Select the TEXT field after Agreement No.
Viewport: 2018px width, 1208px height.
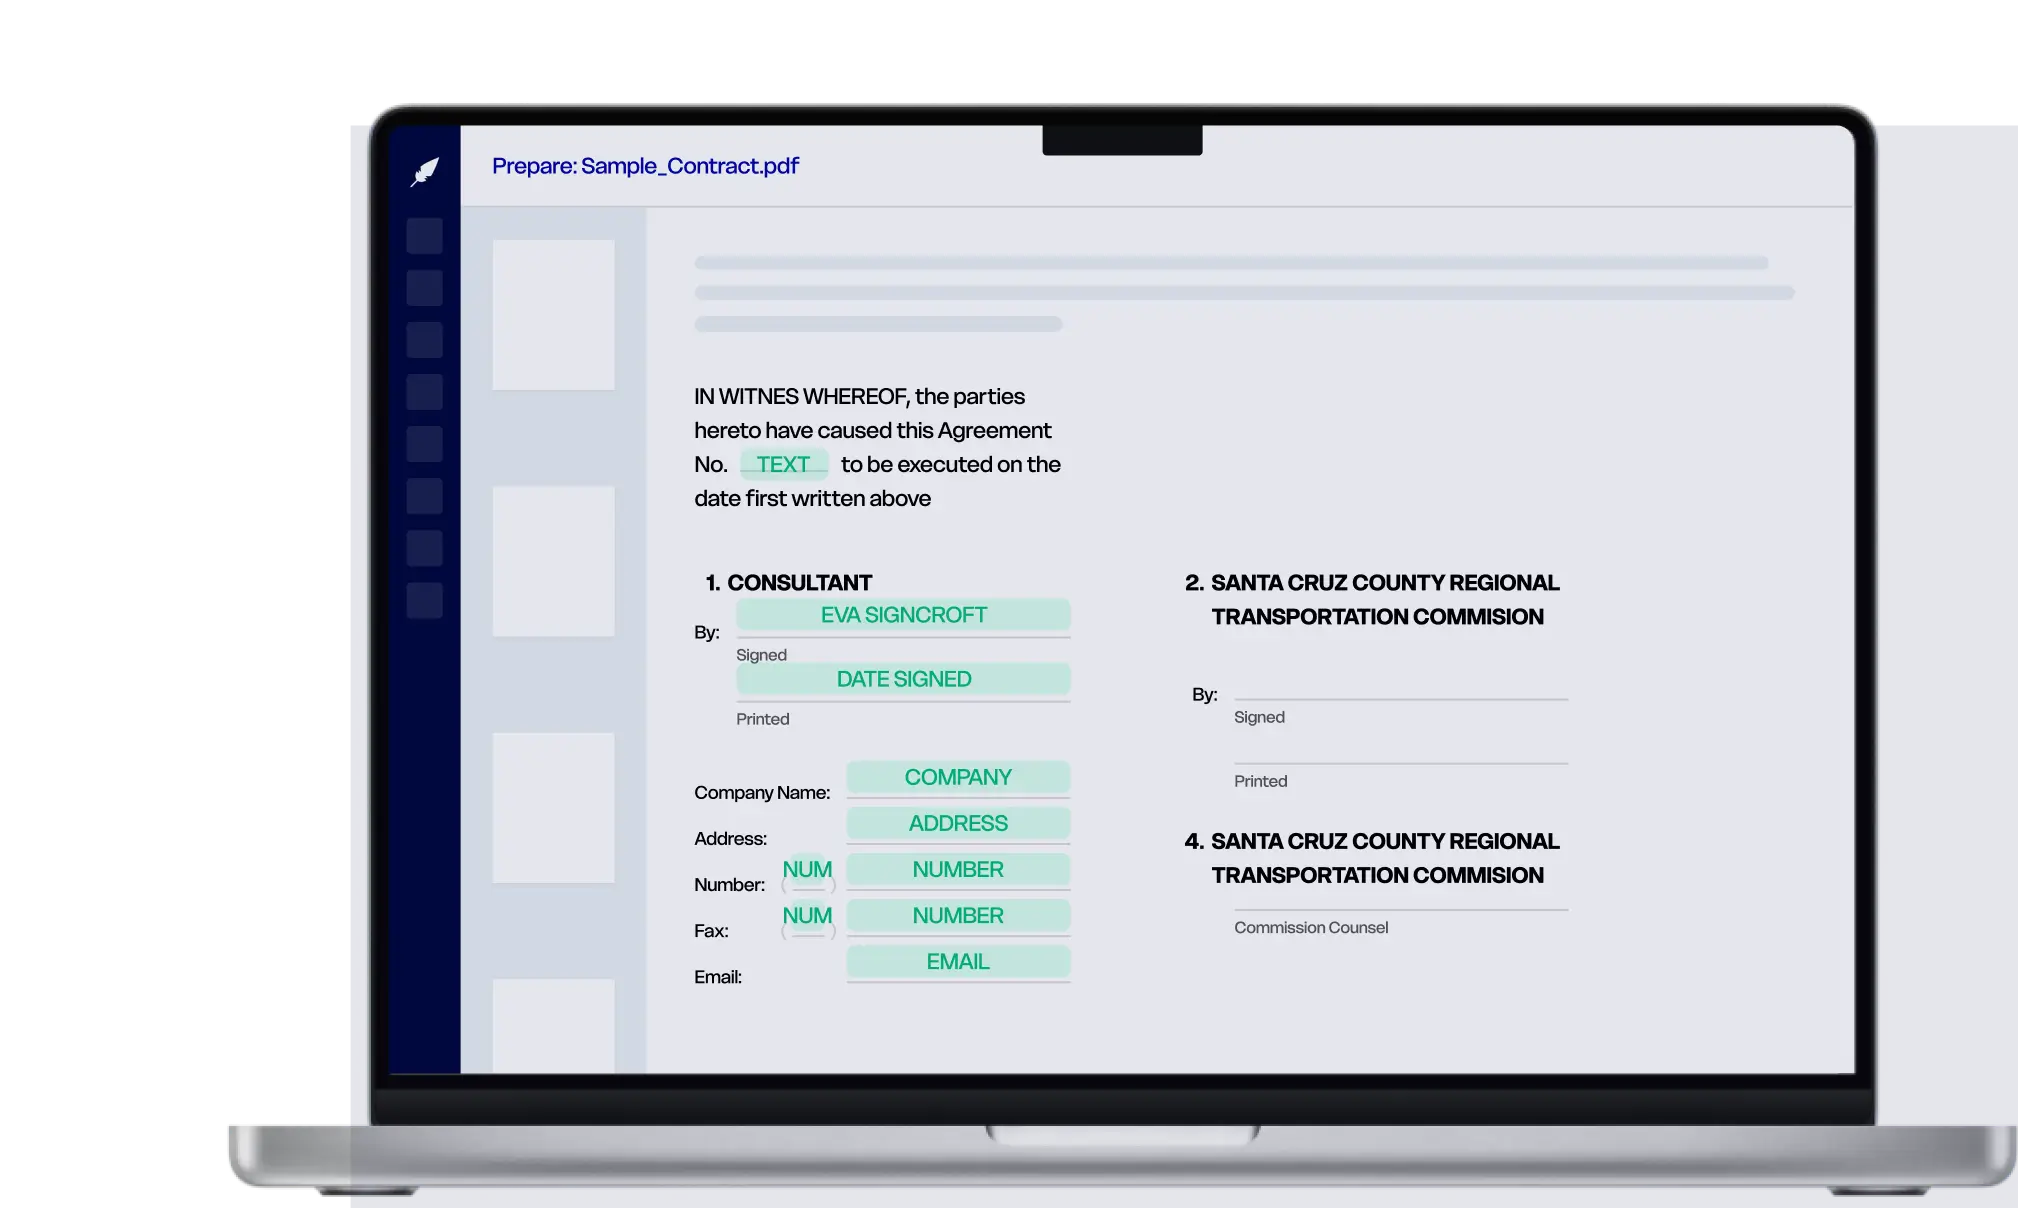pyautogui.click(x=783, y=464)
